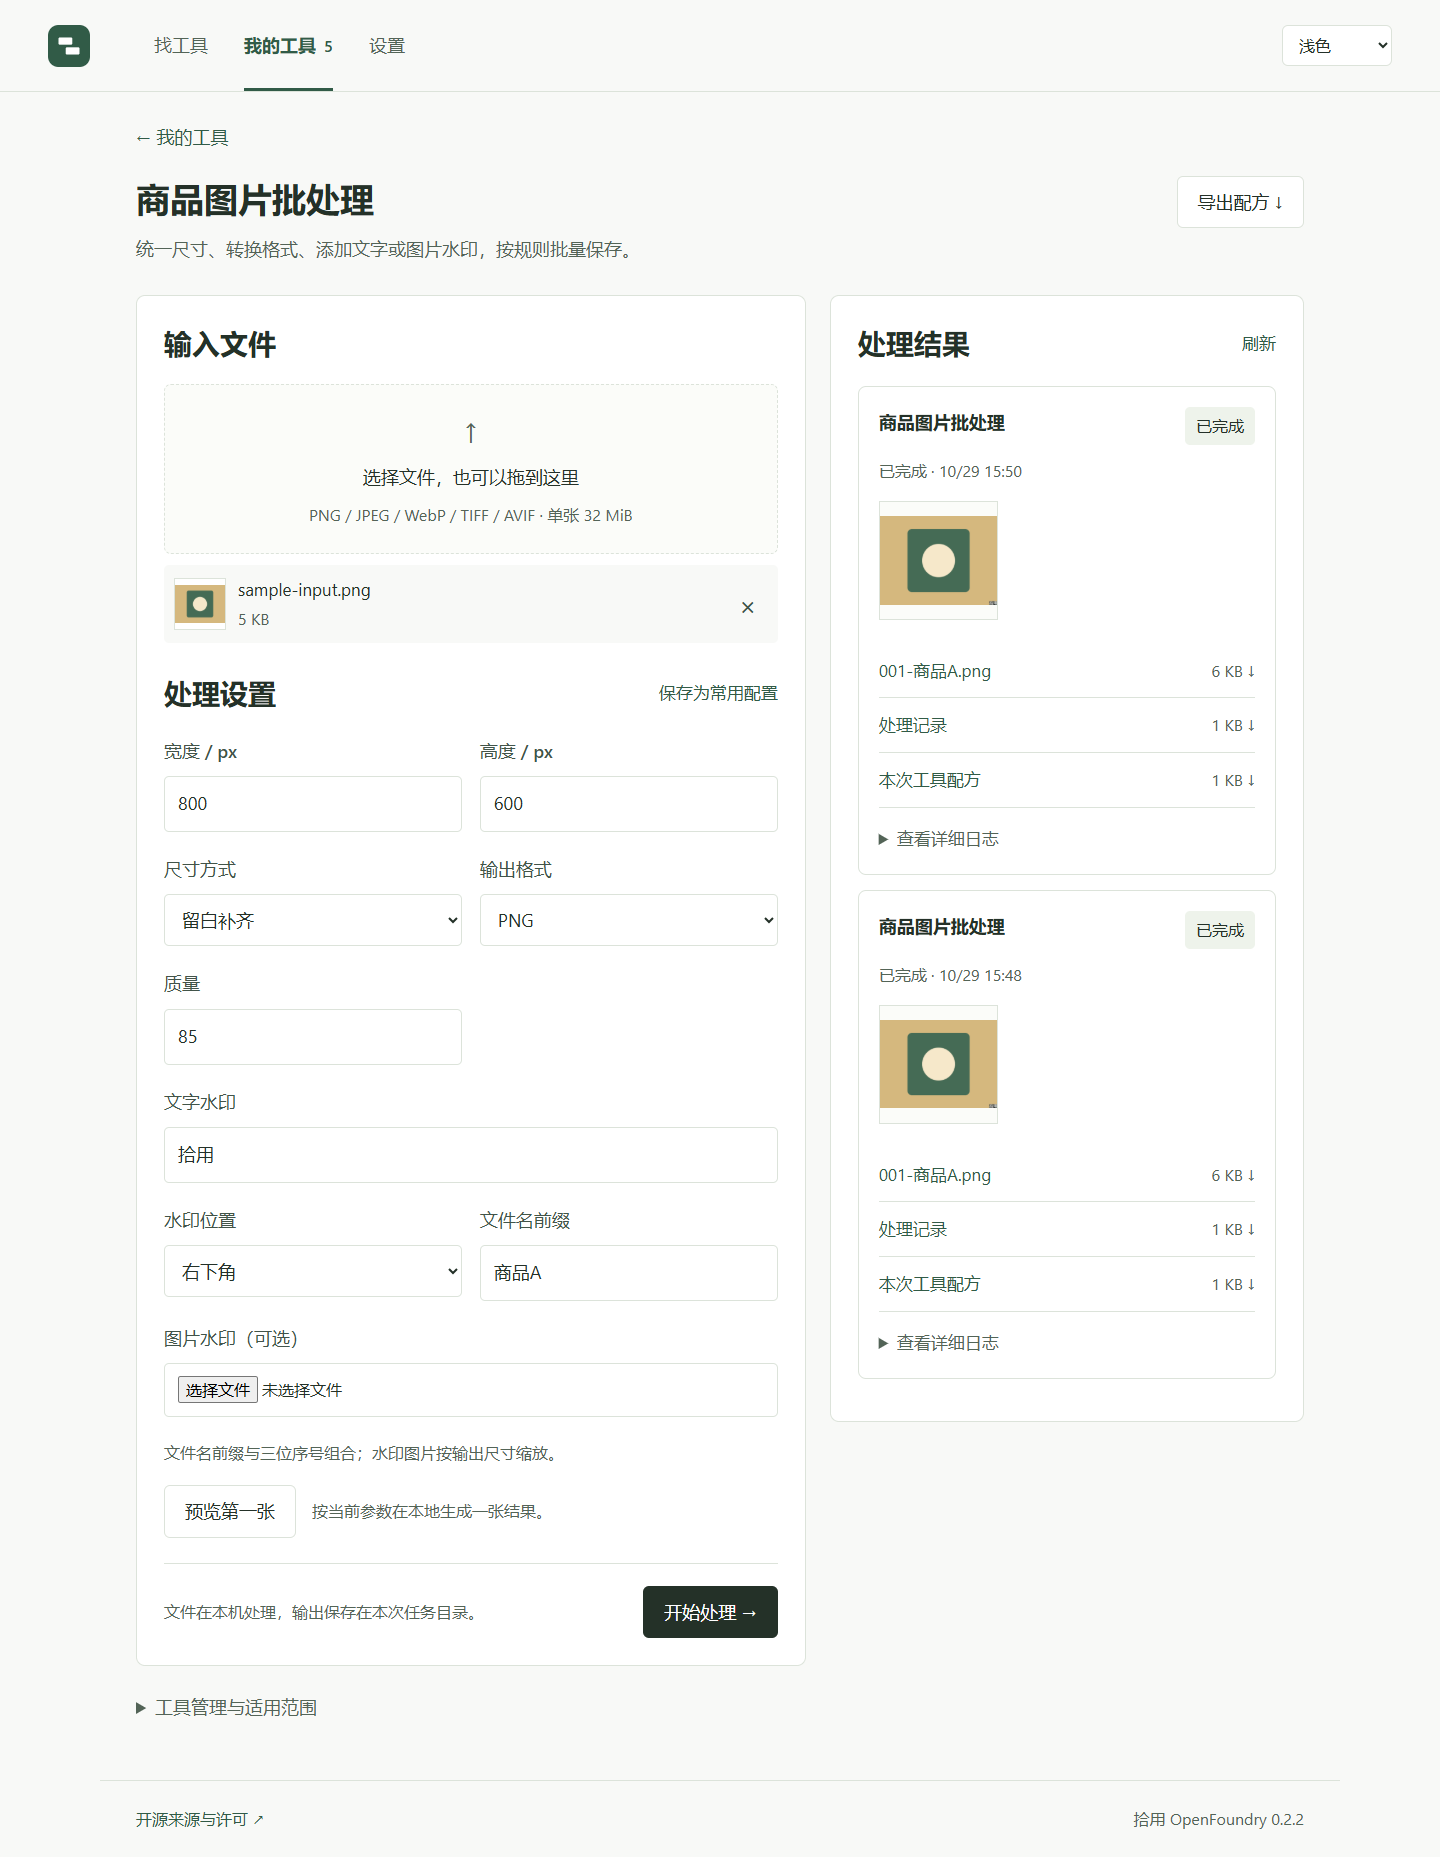The image size is (1440, 1857).
Task: Open the 15:50 result preview image
Action: pos(938,560)
